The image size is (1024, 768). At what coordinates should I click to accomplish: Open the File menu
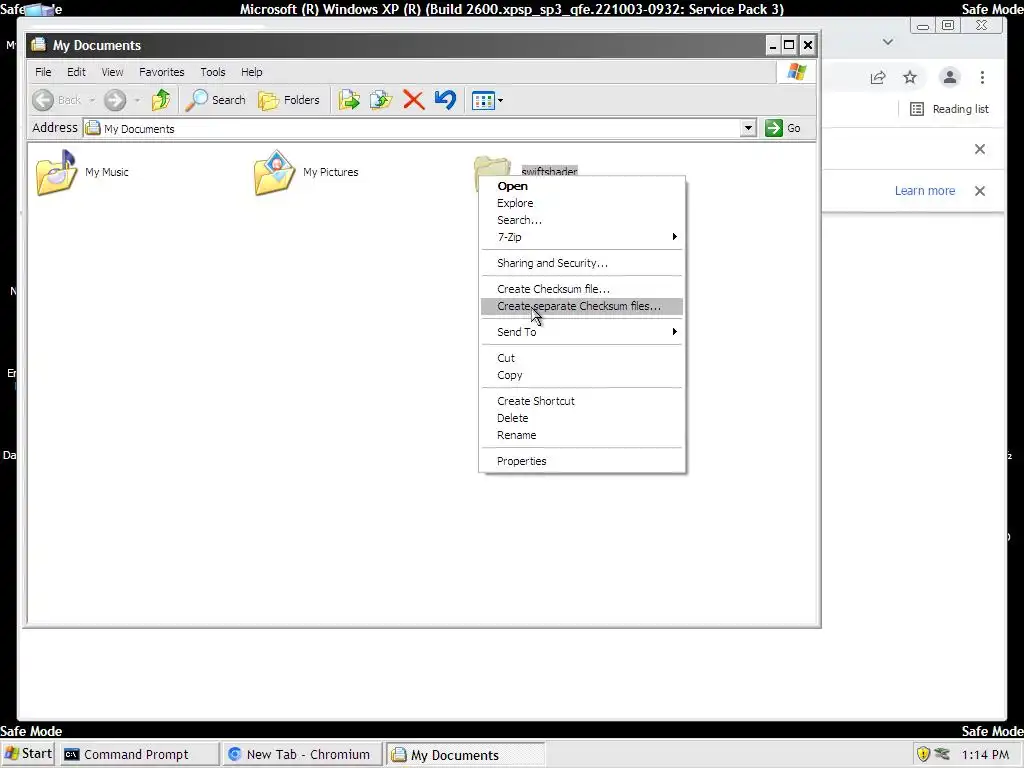click(43, 72)
